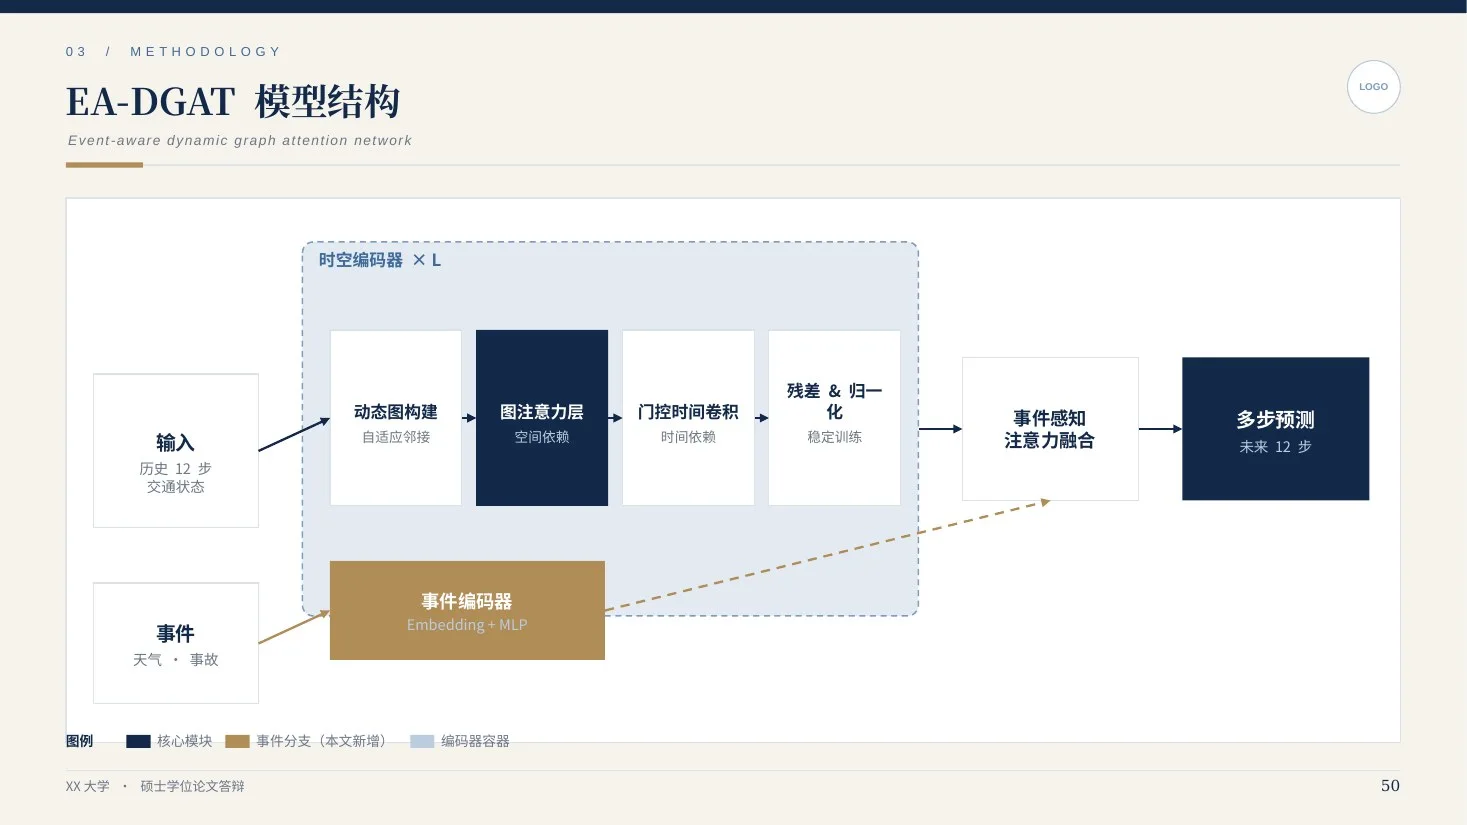This screenshot has height=825, width=1467.
Task: Click the arrow from 输入 to 动态图构建
Action: (x=294, y=435)
